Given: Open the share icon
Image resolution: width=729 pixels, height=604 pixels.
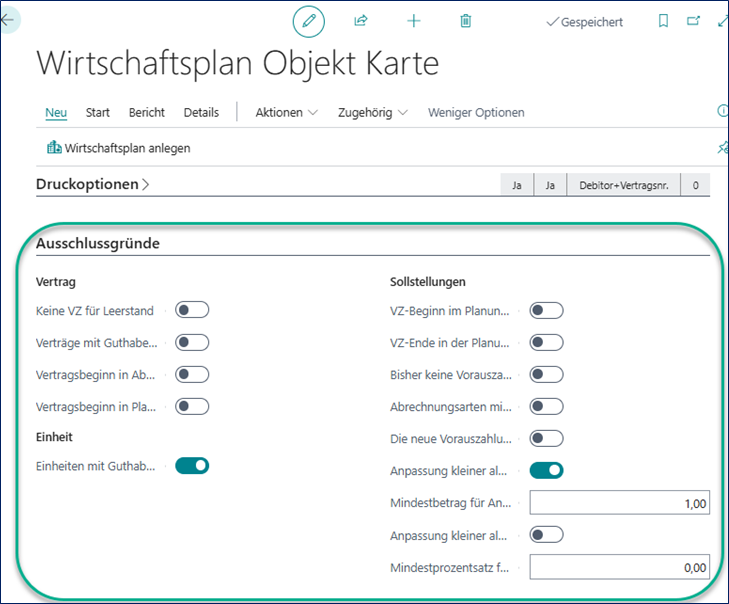Looking at the screenshot, I should [x=361, y=21].
